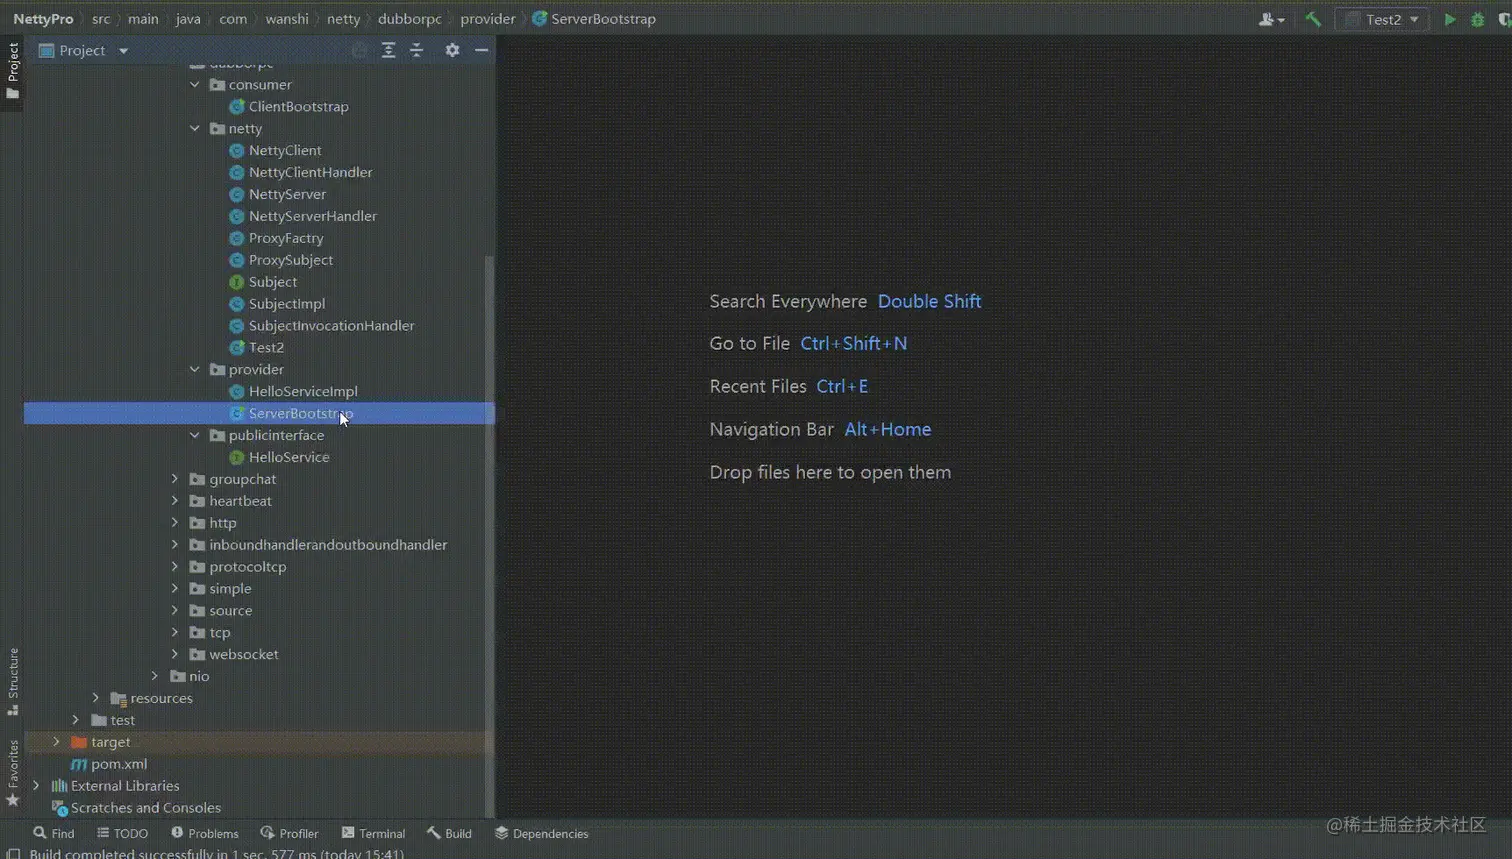Click resources folder in tree

[151, 699]
